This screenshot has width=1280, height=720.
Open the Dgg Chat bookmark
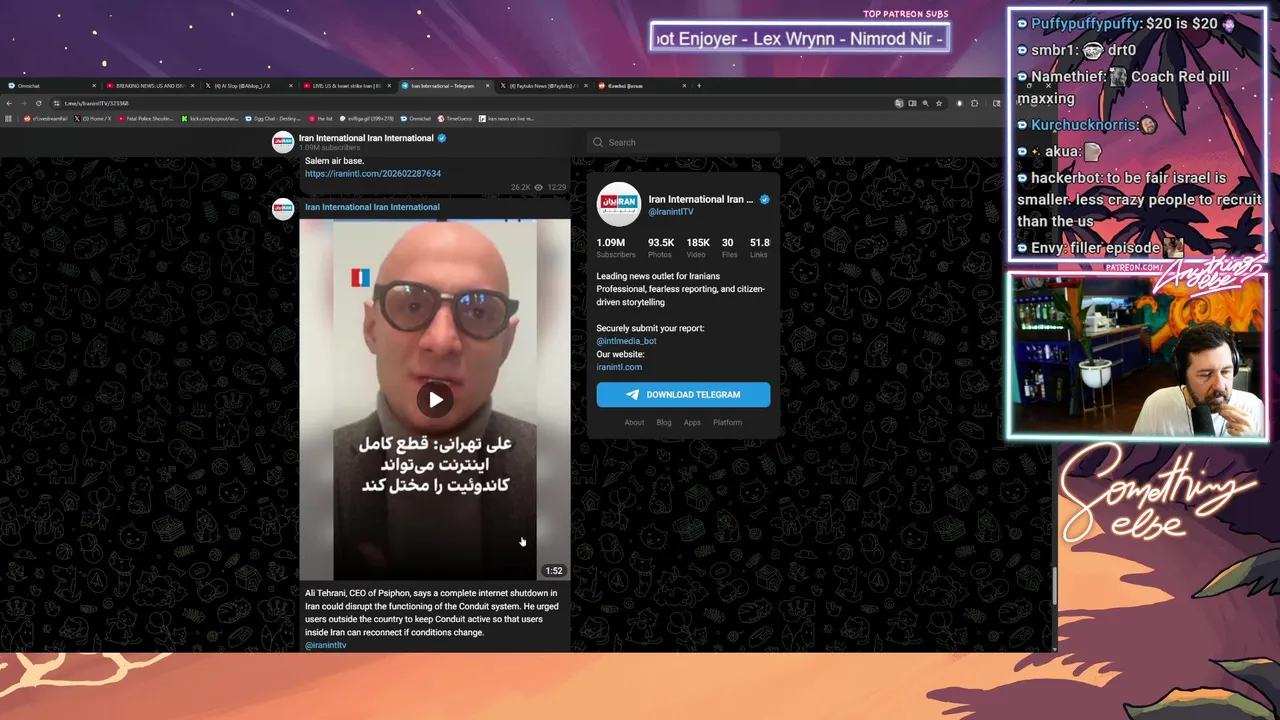coord(272,118)
